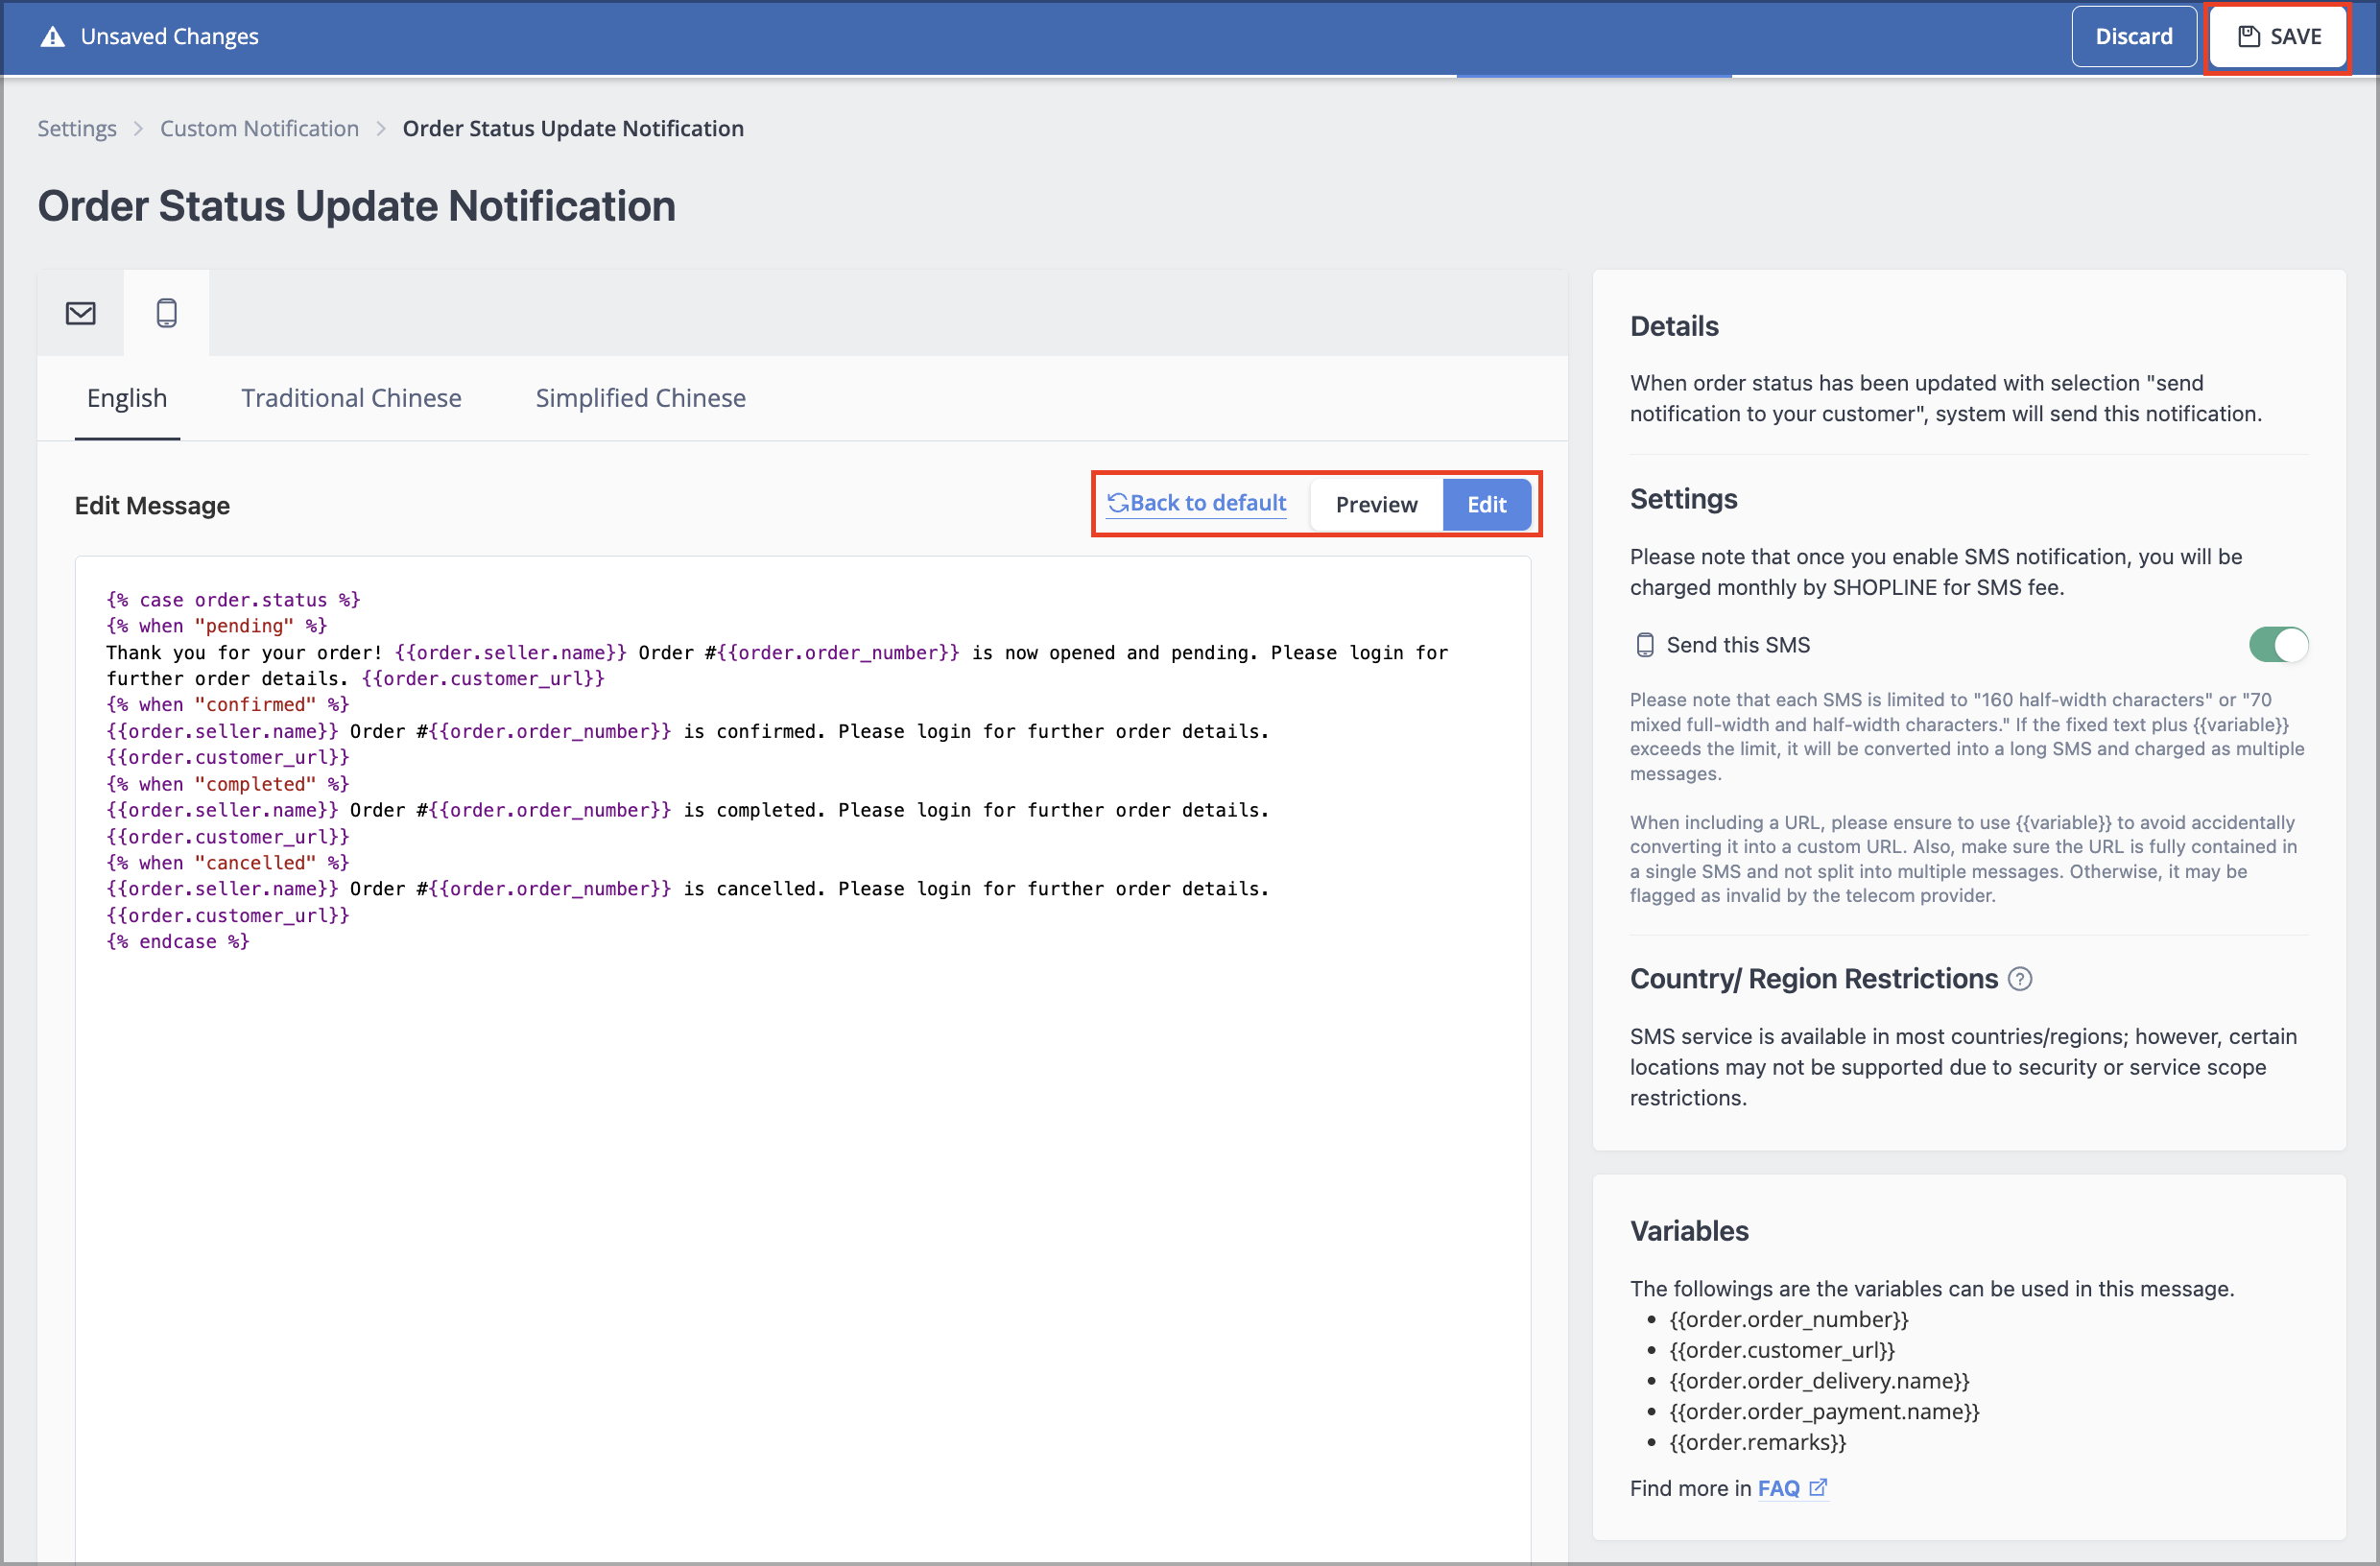Click the floppy disk icon in SAVE button
This screenshot has height=1566, width=2380.
pyautogui.click(x=2249, y=37)
